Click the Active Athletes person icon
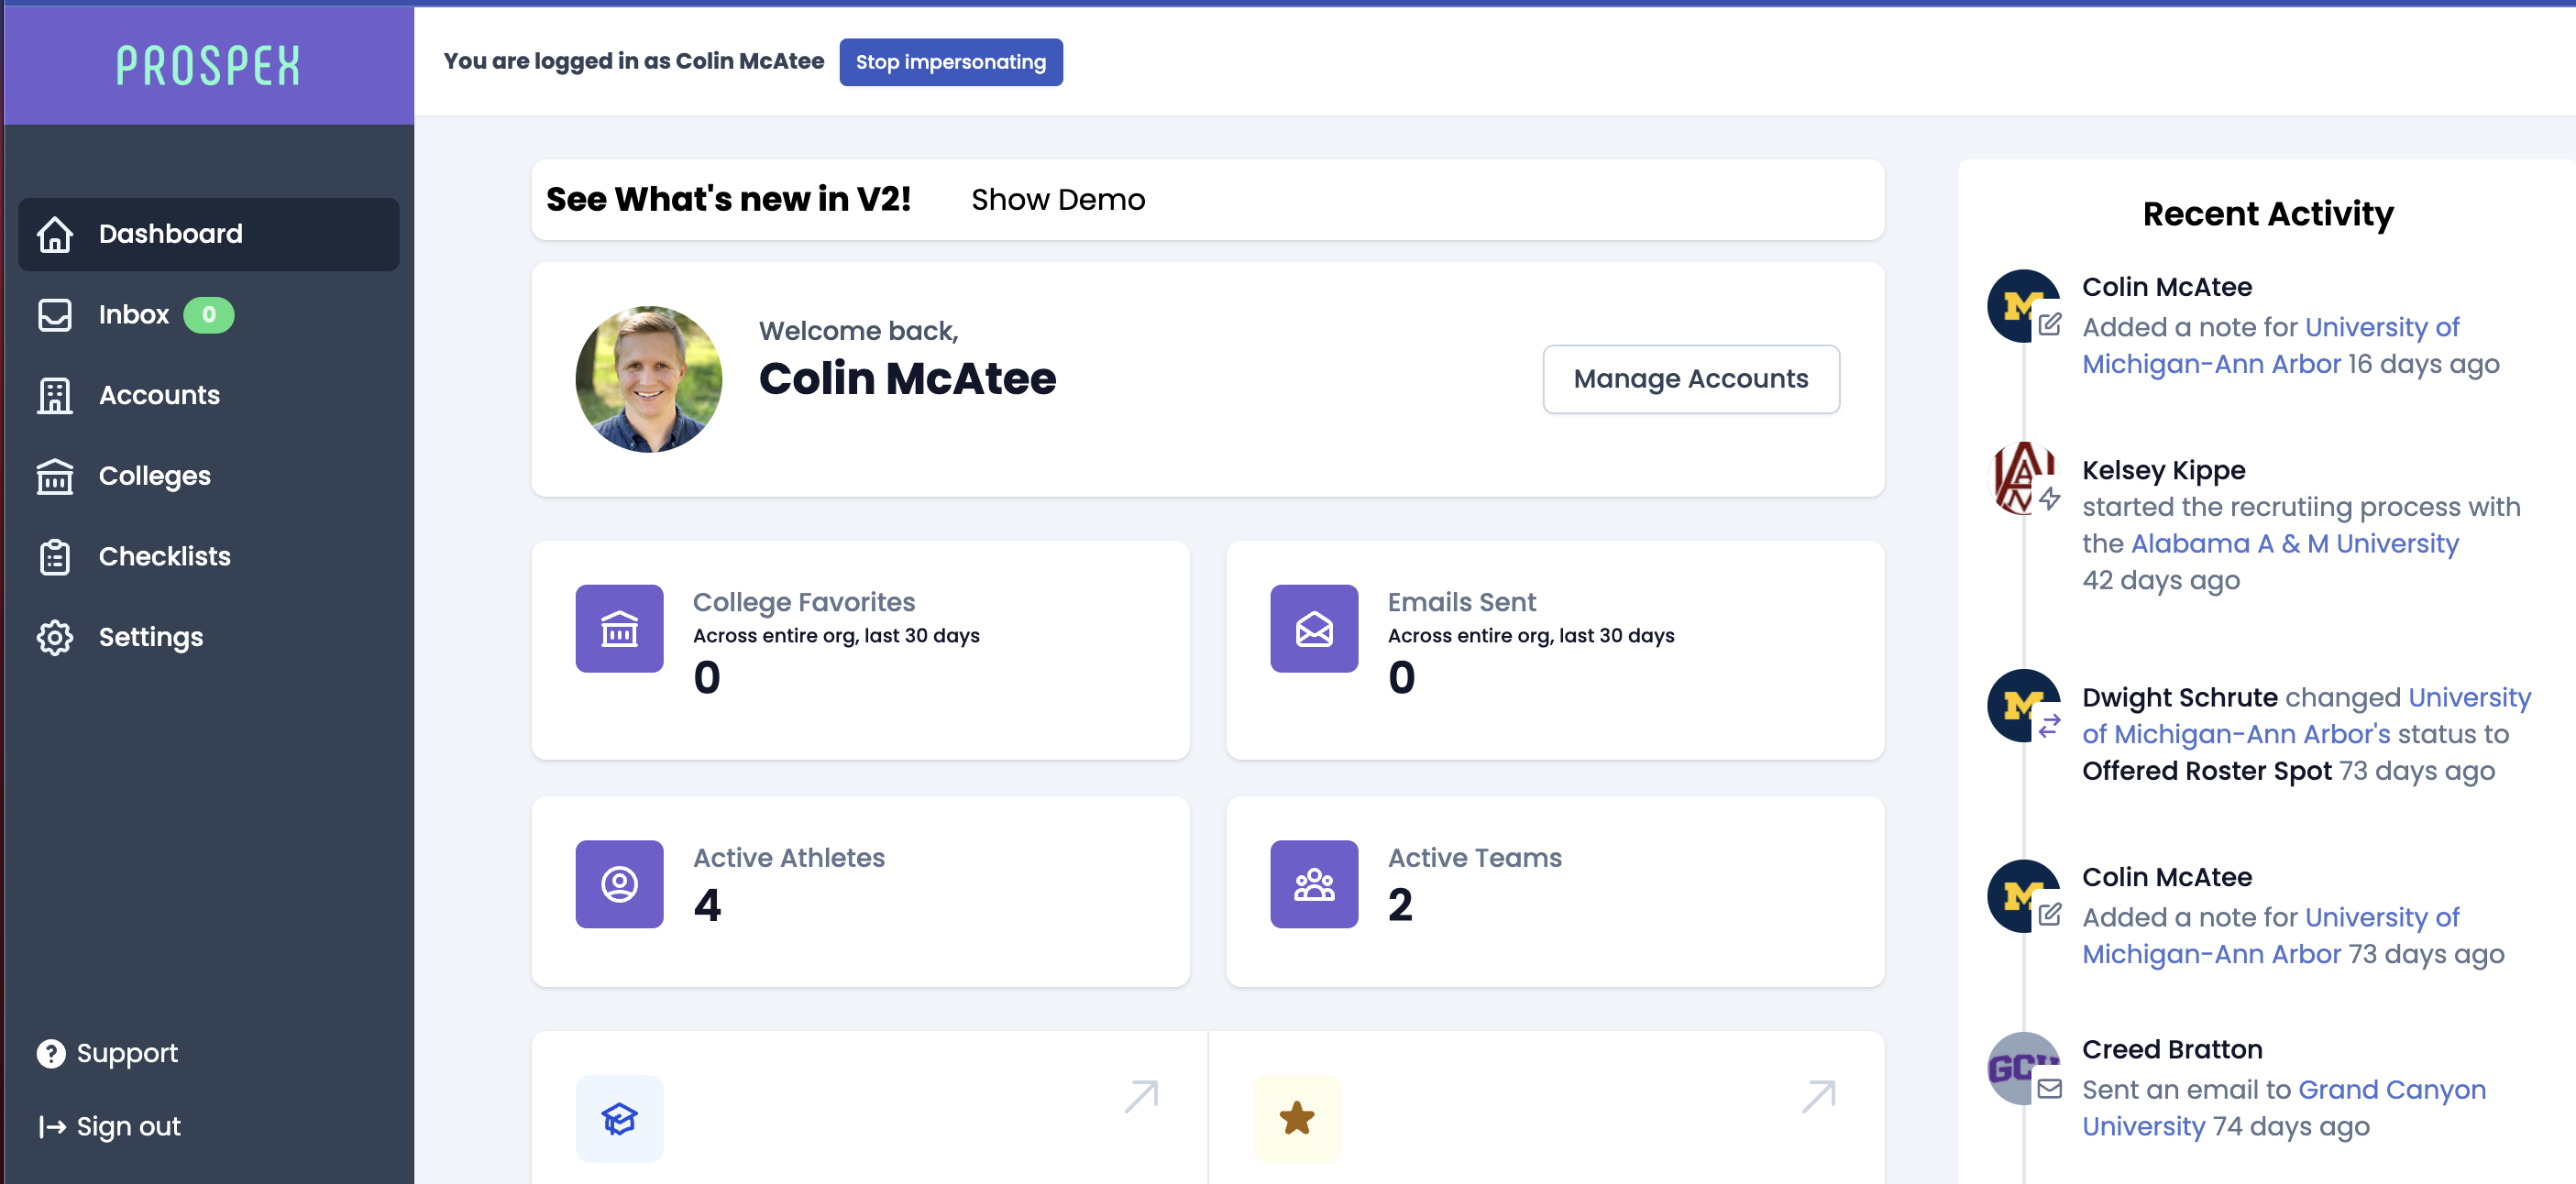Viewport: 2576px width, 1184px height. (619, 884)
